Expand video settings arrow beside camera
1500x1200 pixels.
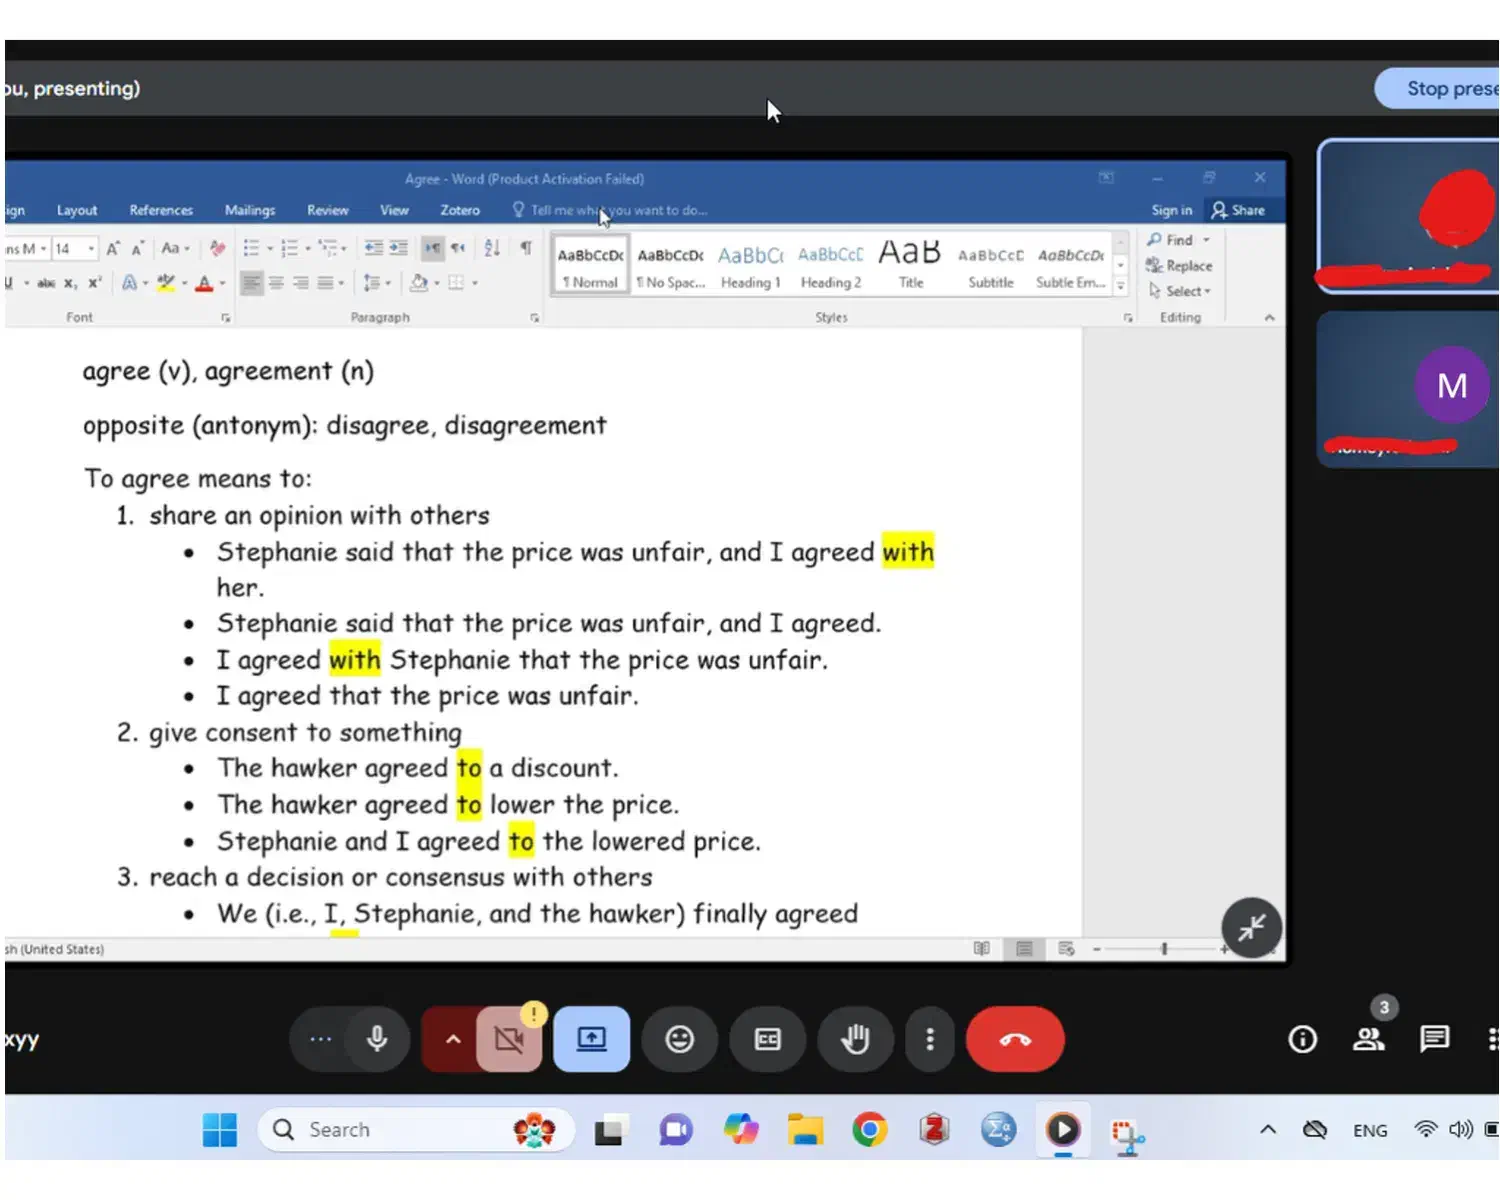click(452, 1040)
